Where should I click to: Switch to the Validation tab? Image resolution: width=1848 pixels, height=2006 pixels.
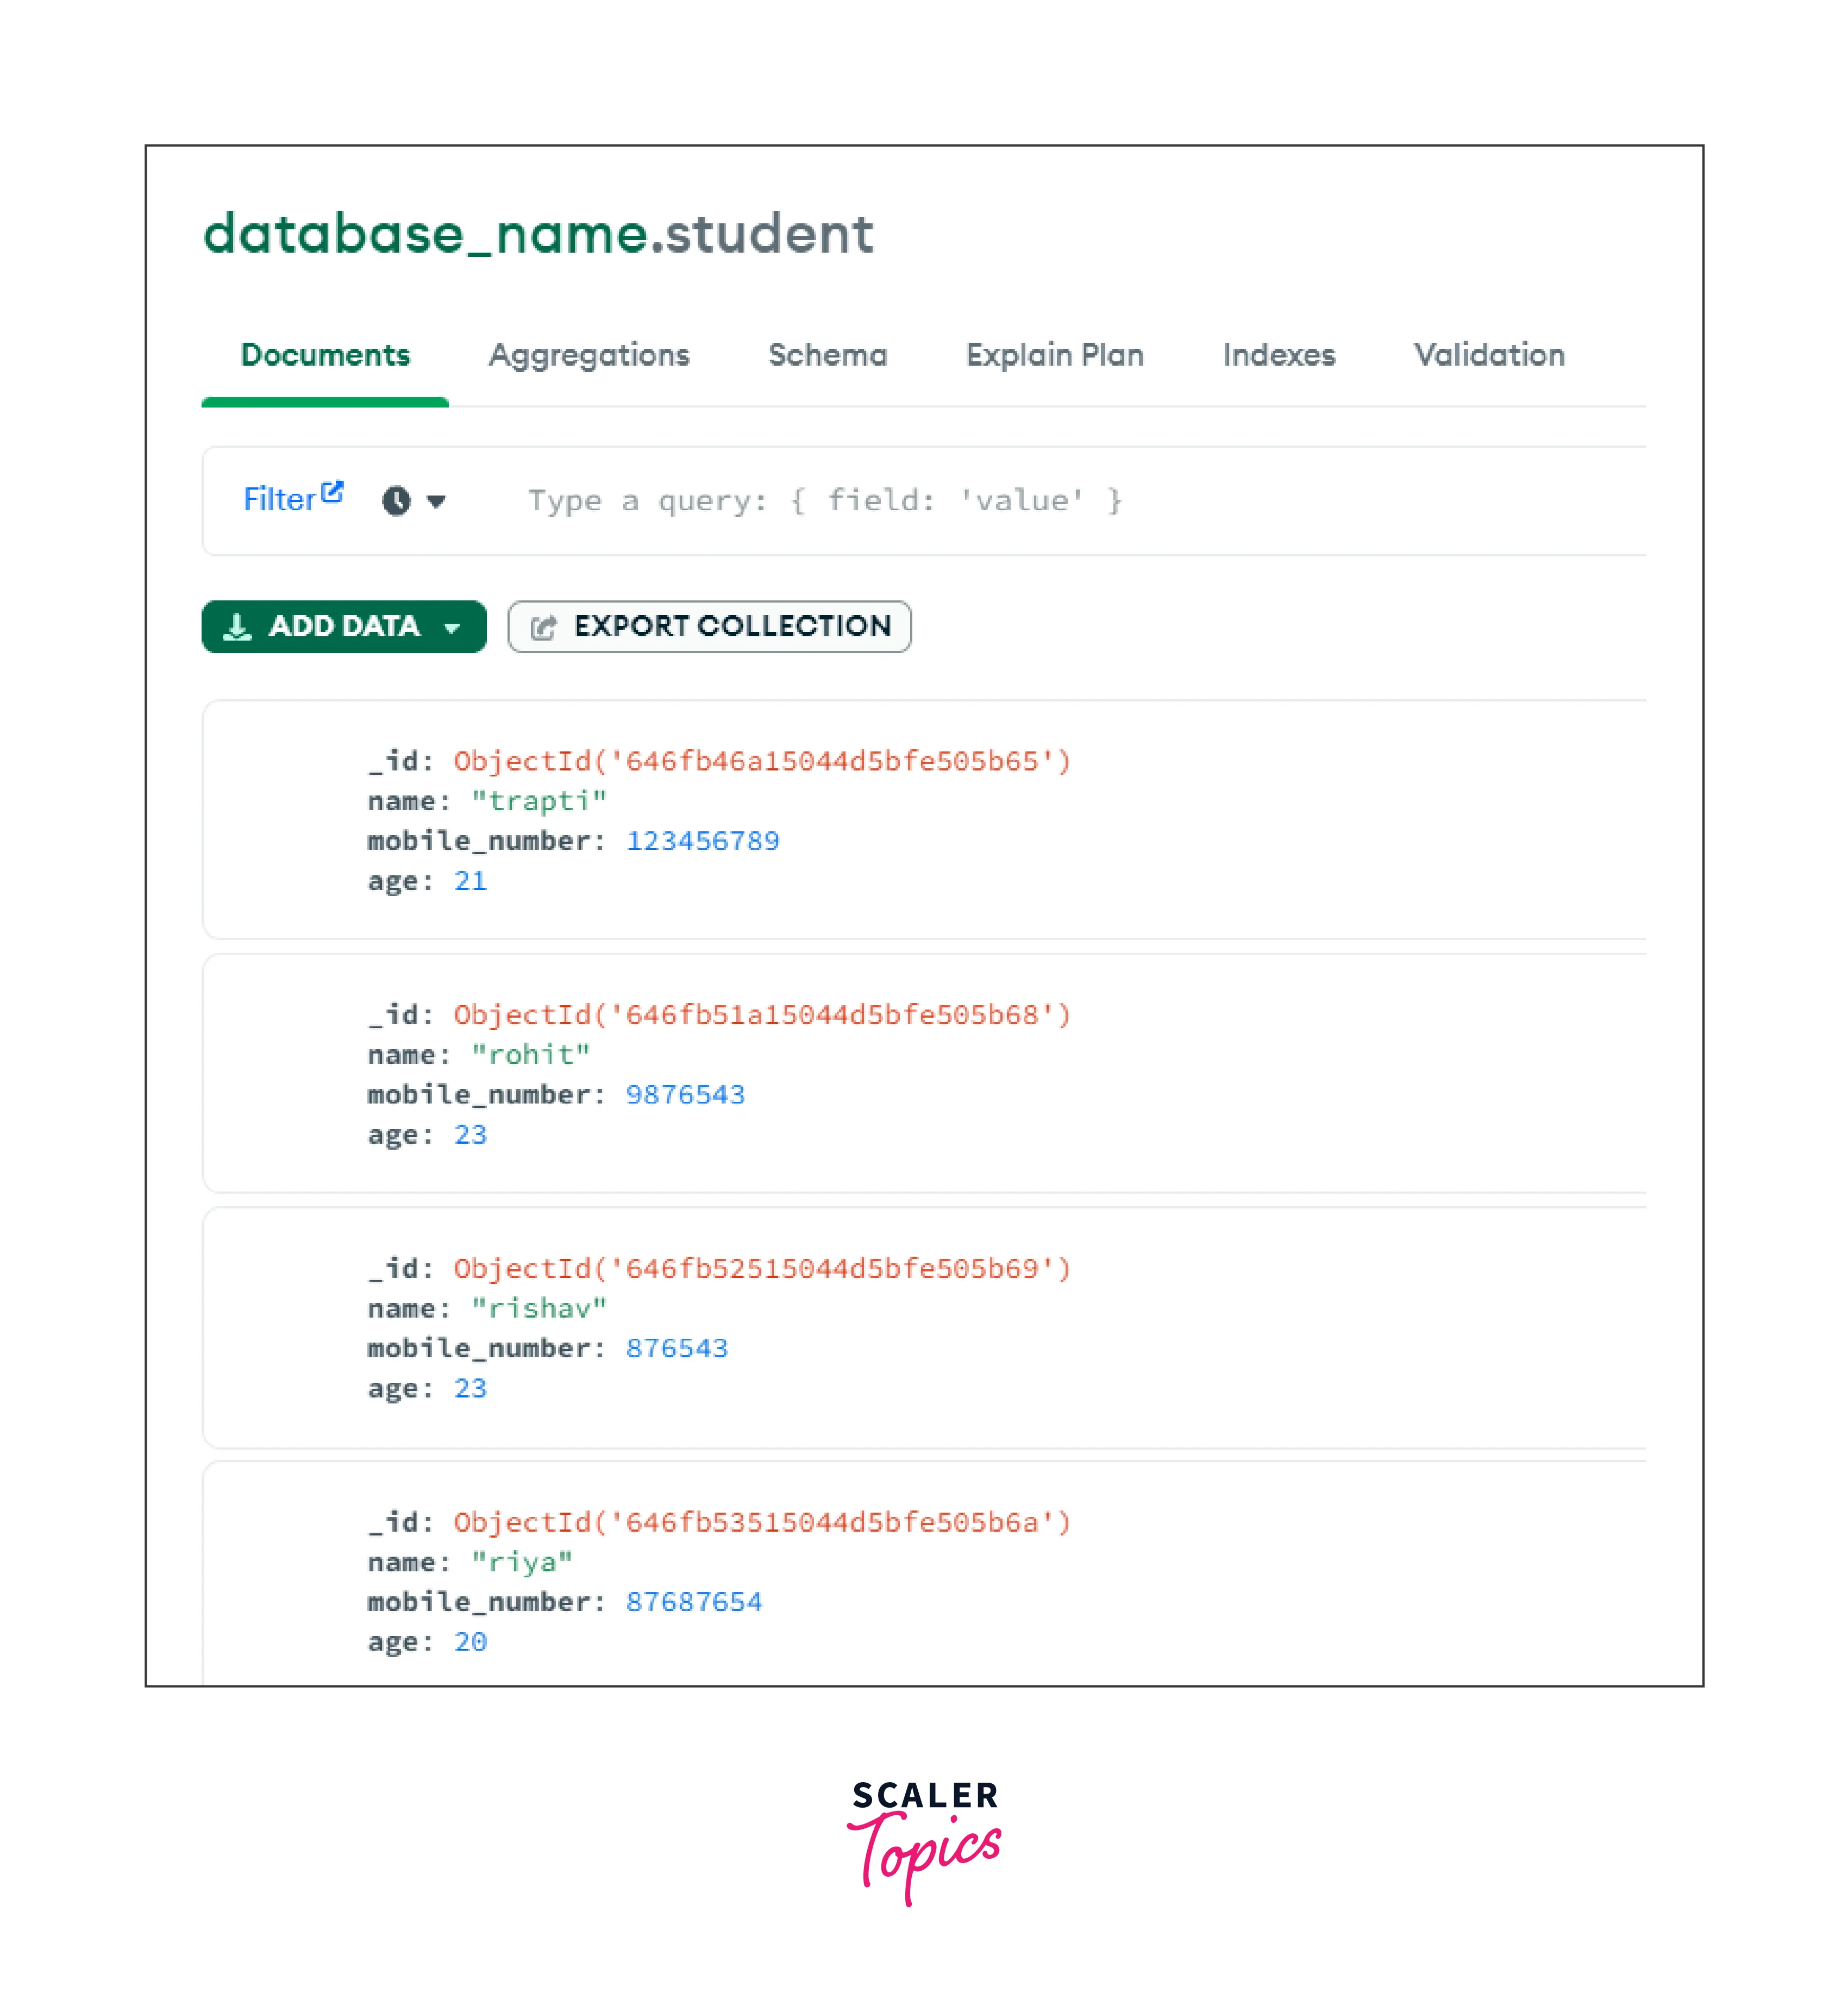pyautogui.click(x=1488, y=355)
